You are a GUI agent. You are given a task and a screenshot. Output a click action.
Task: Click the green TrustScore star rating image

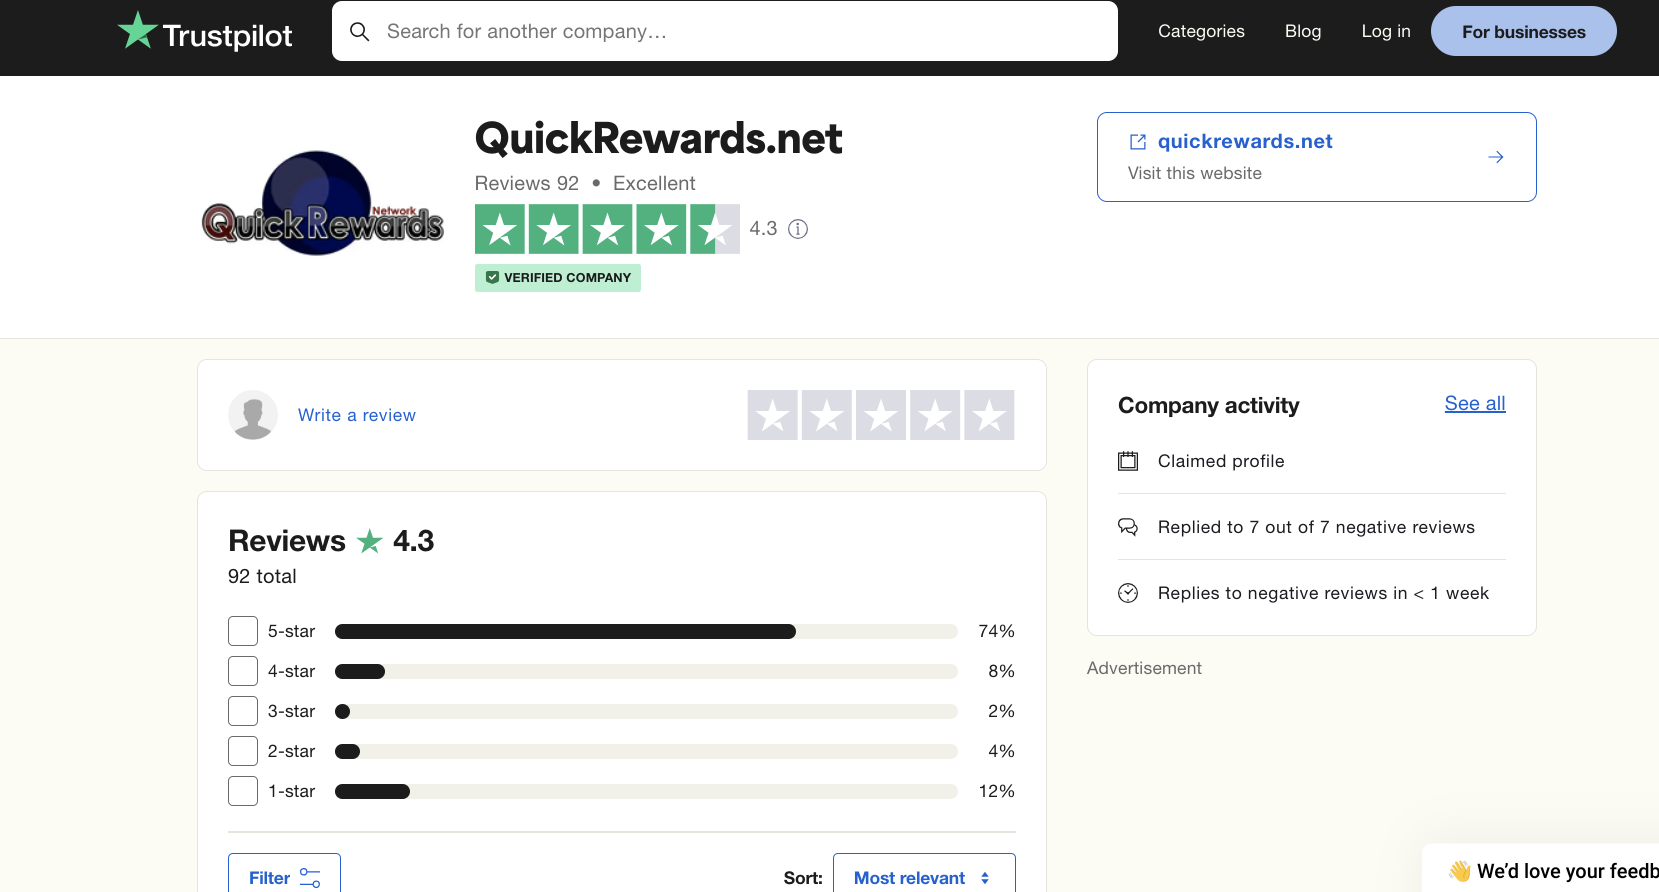(607, 229)
